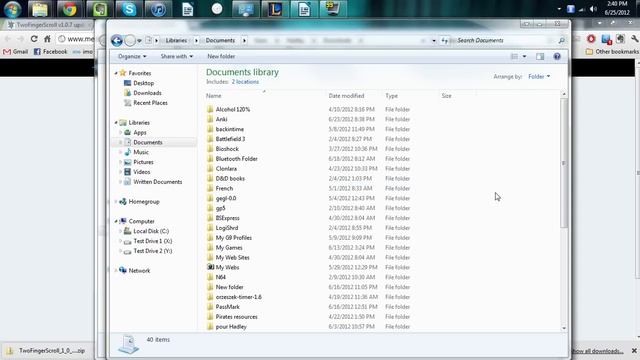Viewport: 640px width, 360px height.
Task: Select the backintime folder
Action: click(x=229, y=129)
